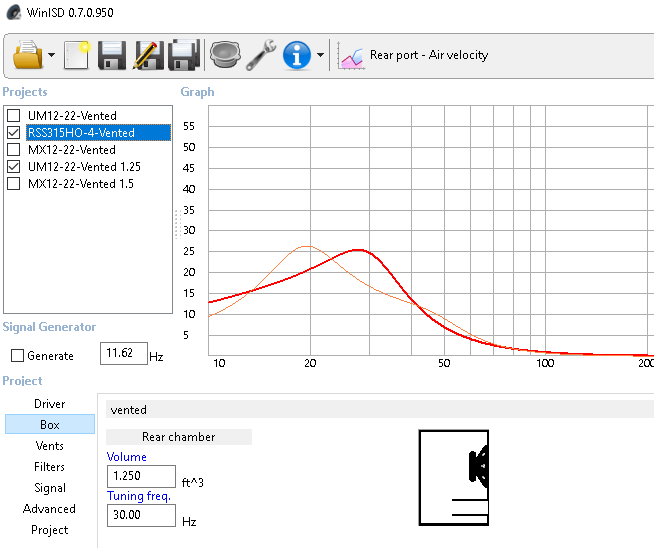Click the graph type chart icon
The height and width of the screenshot is (548, 654).
tap(351, 55)
